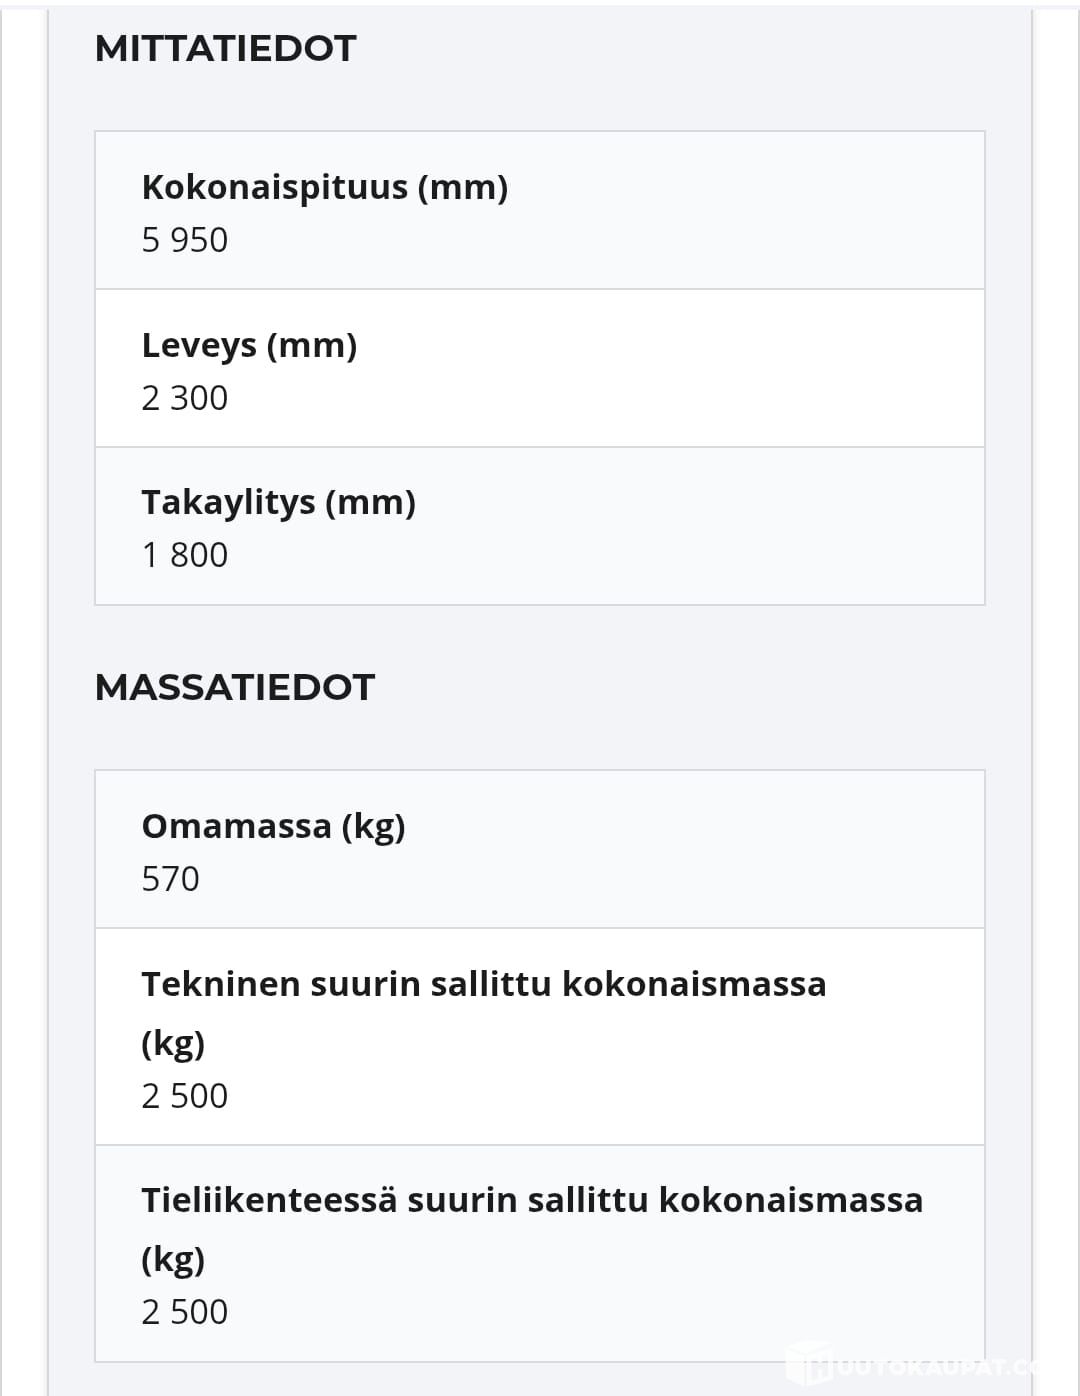
Task: Select the 2 500 value under Tekninen
Action: pos(185,1096)
